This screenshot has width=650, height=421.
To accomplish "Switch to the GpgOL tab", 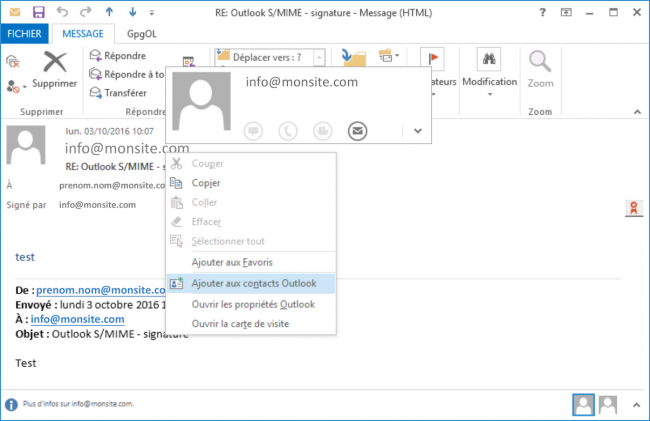I will (x=142, y=34).
